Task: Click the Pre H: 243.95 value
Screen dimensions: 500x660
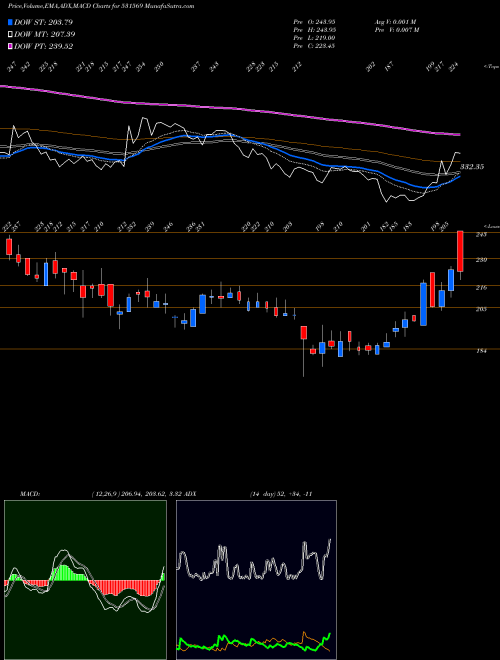Action: [x=314, y=29]
